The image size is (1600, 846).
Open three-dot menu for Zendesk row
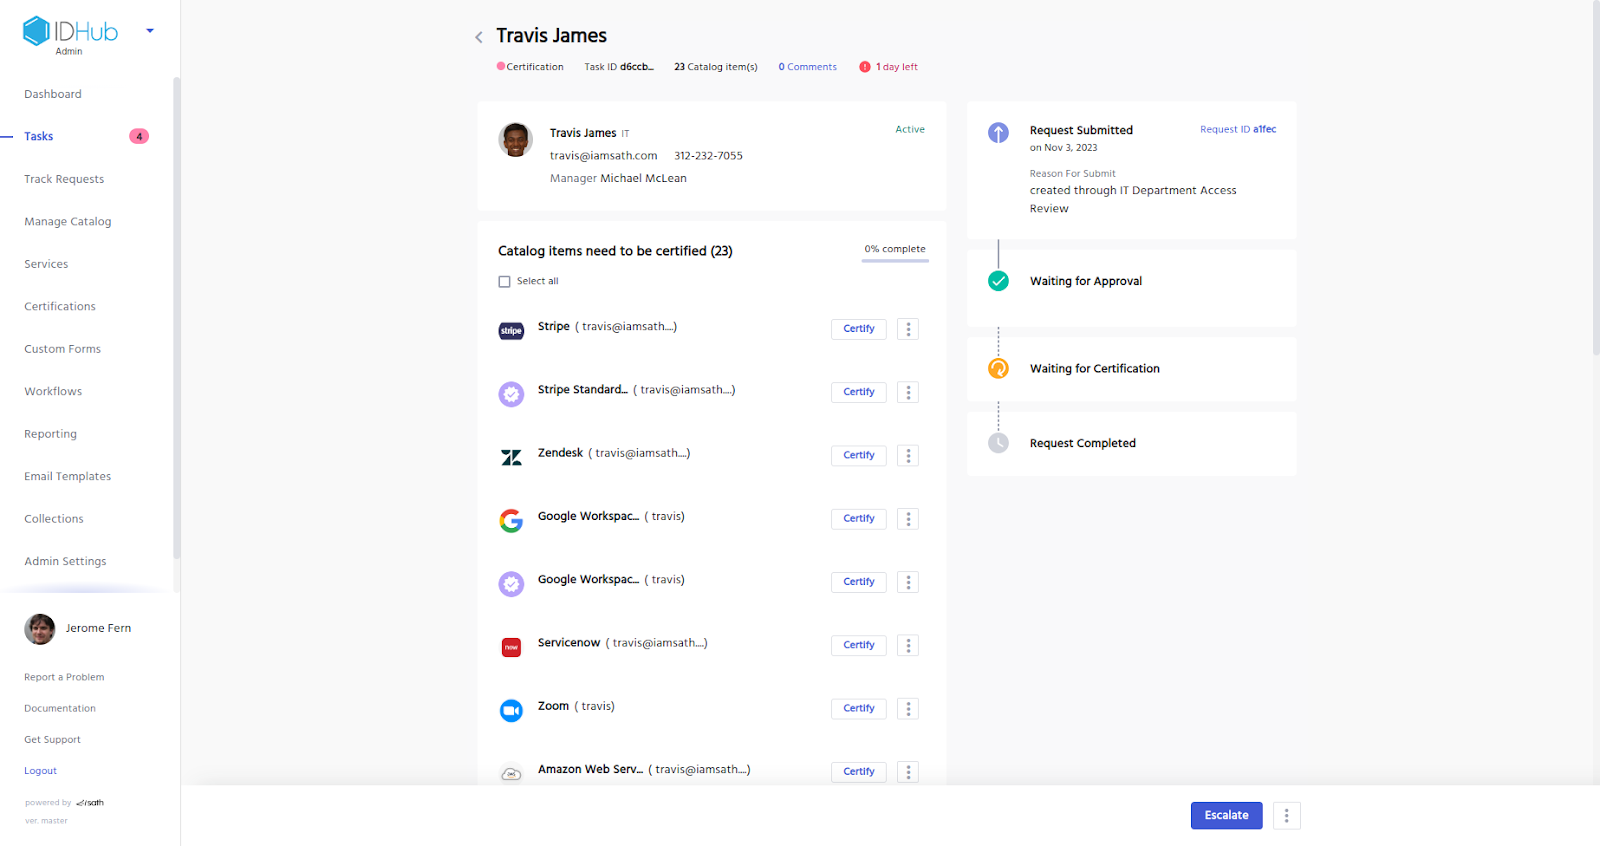coord(908,456)
